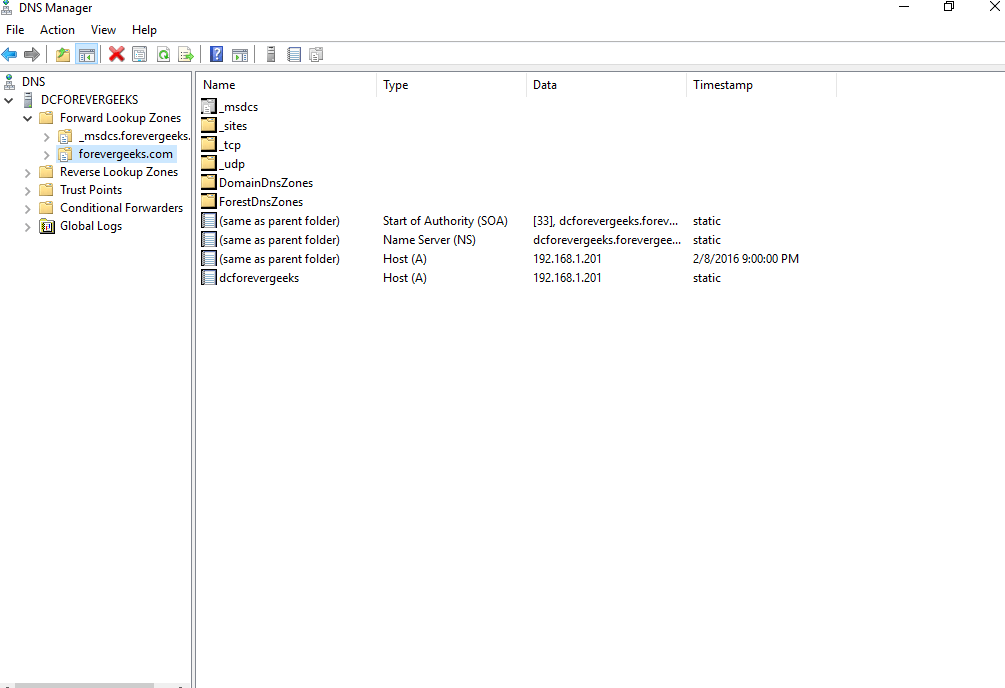Click the tree pane horizontal scrollbar
Screen dimensions: 1005x688
[x=83, y=685]
